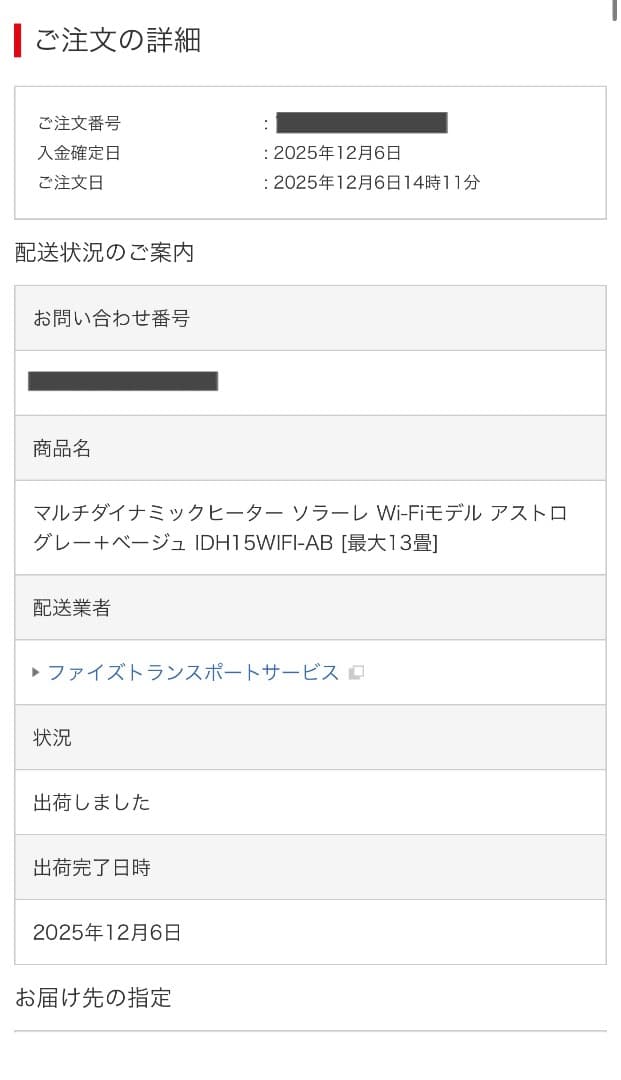This screenshot has height=1080, width=621.
Task: Click the external window icon beside the carrier link
Action: [356, 673]
